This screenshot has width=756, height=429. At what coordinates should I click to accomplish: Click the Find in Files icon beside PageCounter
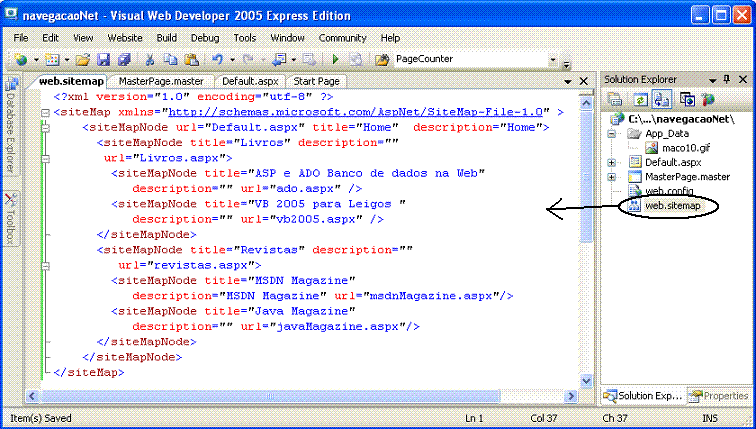click(x=382, y=59)
